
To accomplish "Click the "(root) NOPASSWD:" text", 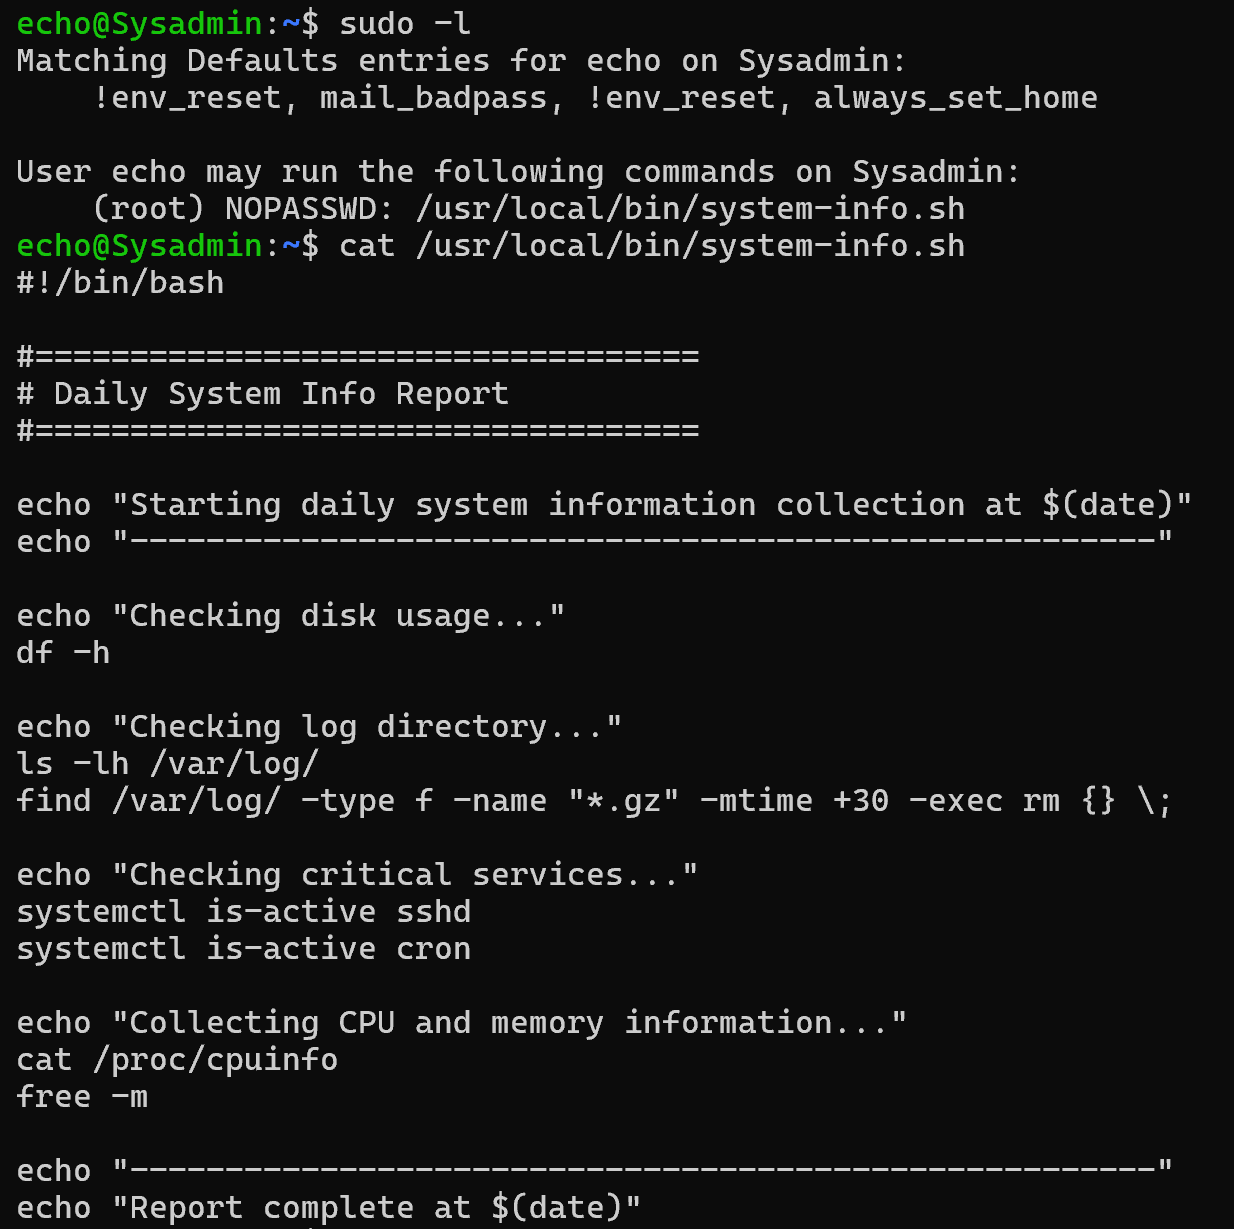I will point(244,209).
